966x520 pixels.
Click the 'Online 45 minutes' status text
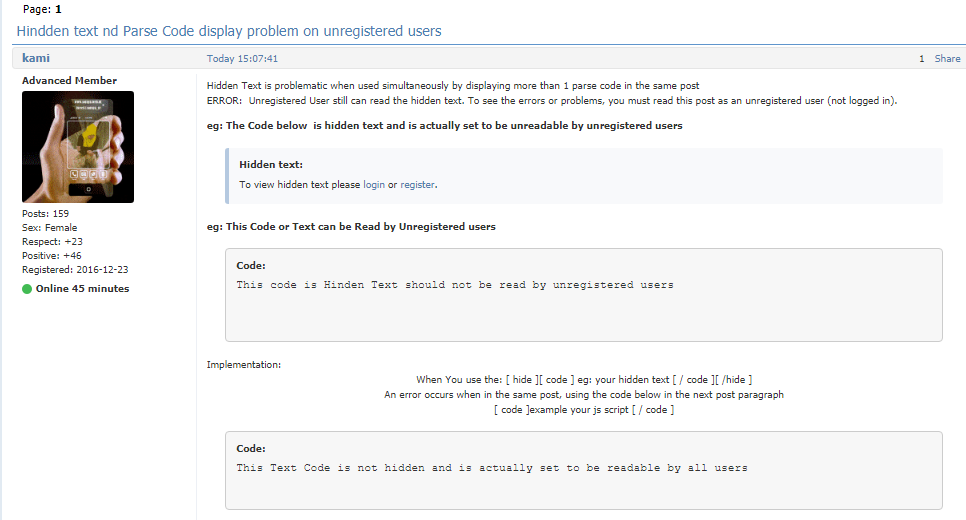point(82,289)
